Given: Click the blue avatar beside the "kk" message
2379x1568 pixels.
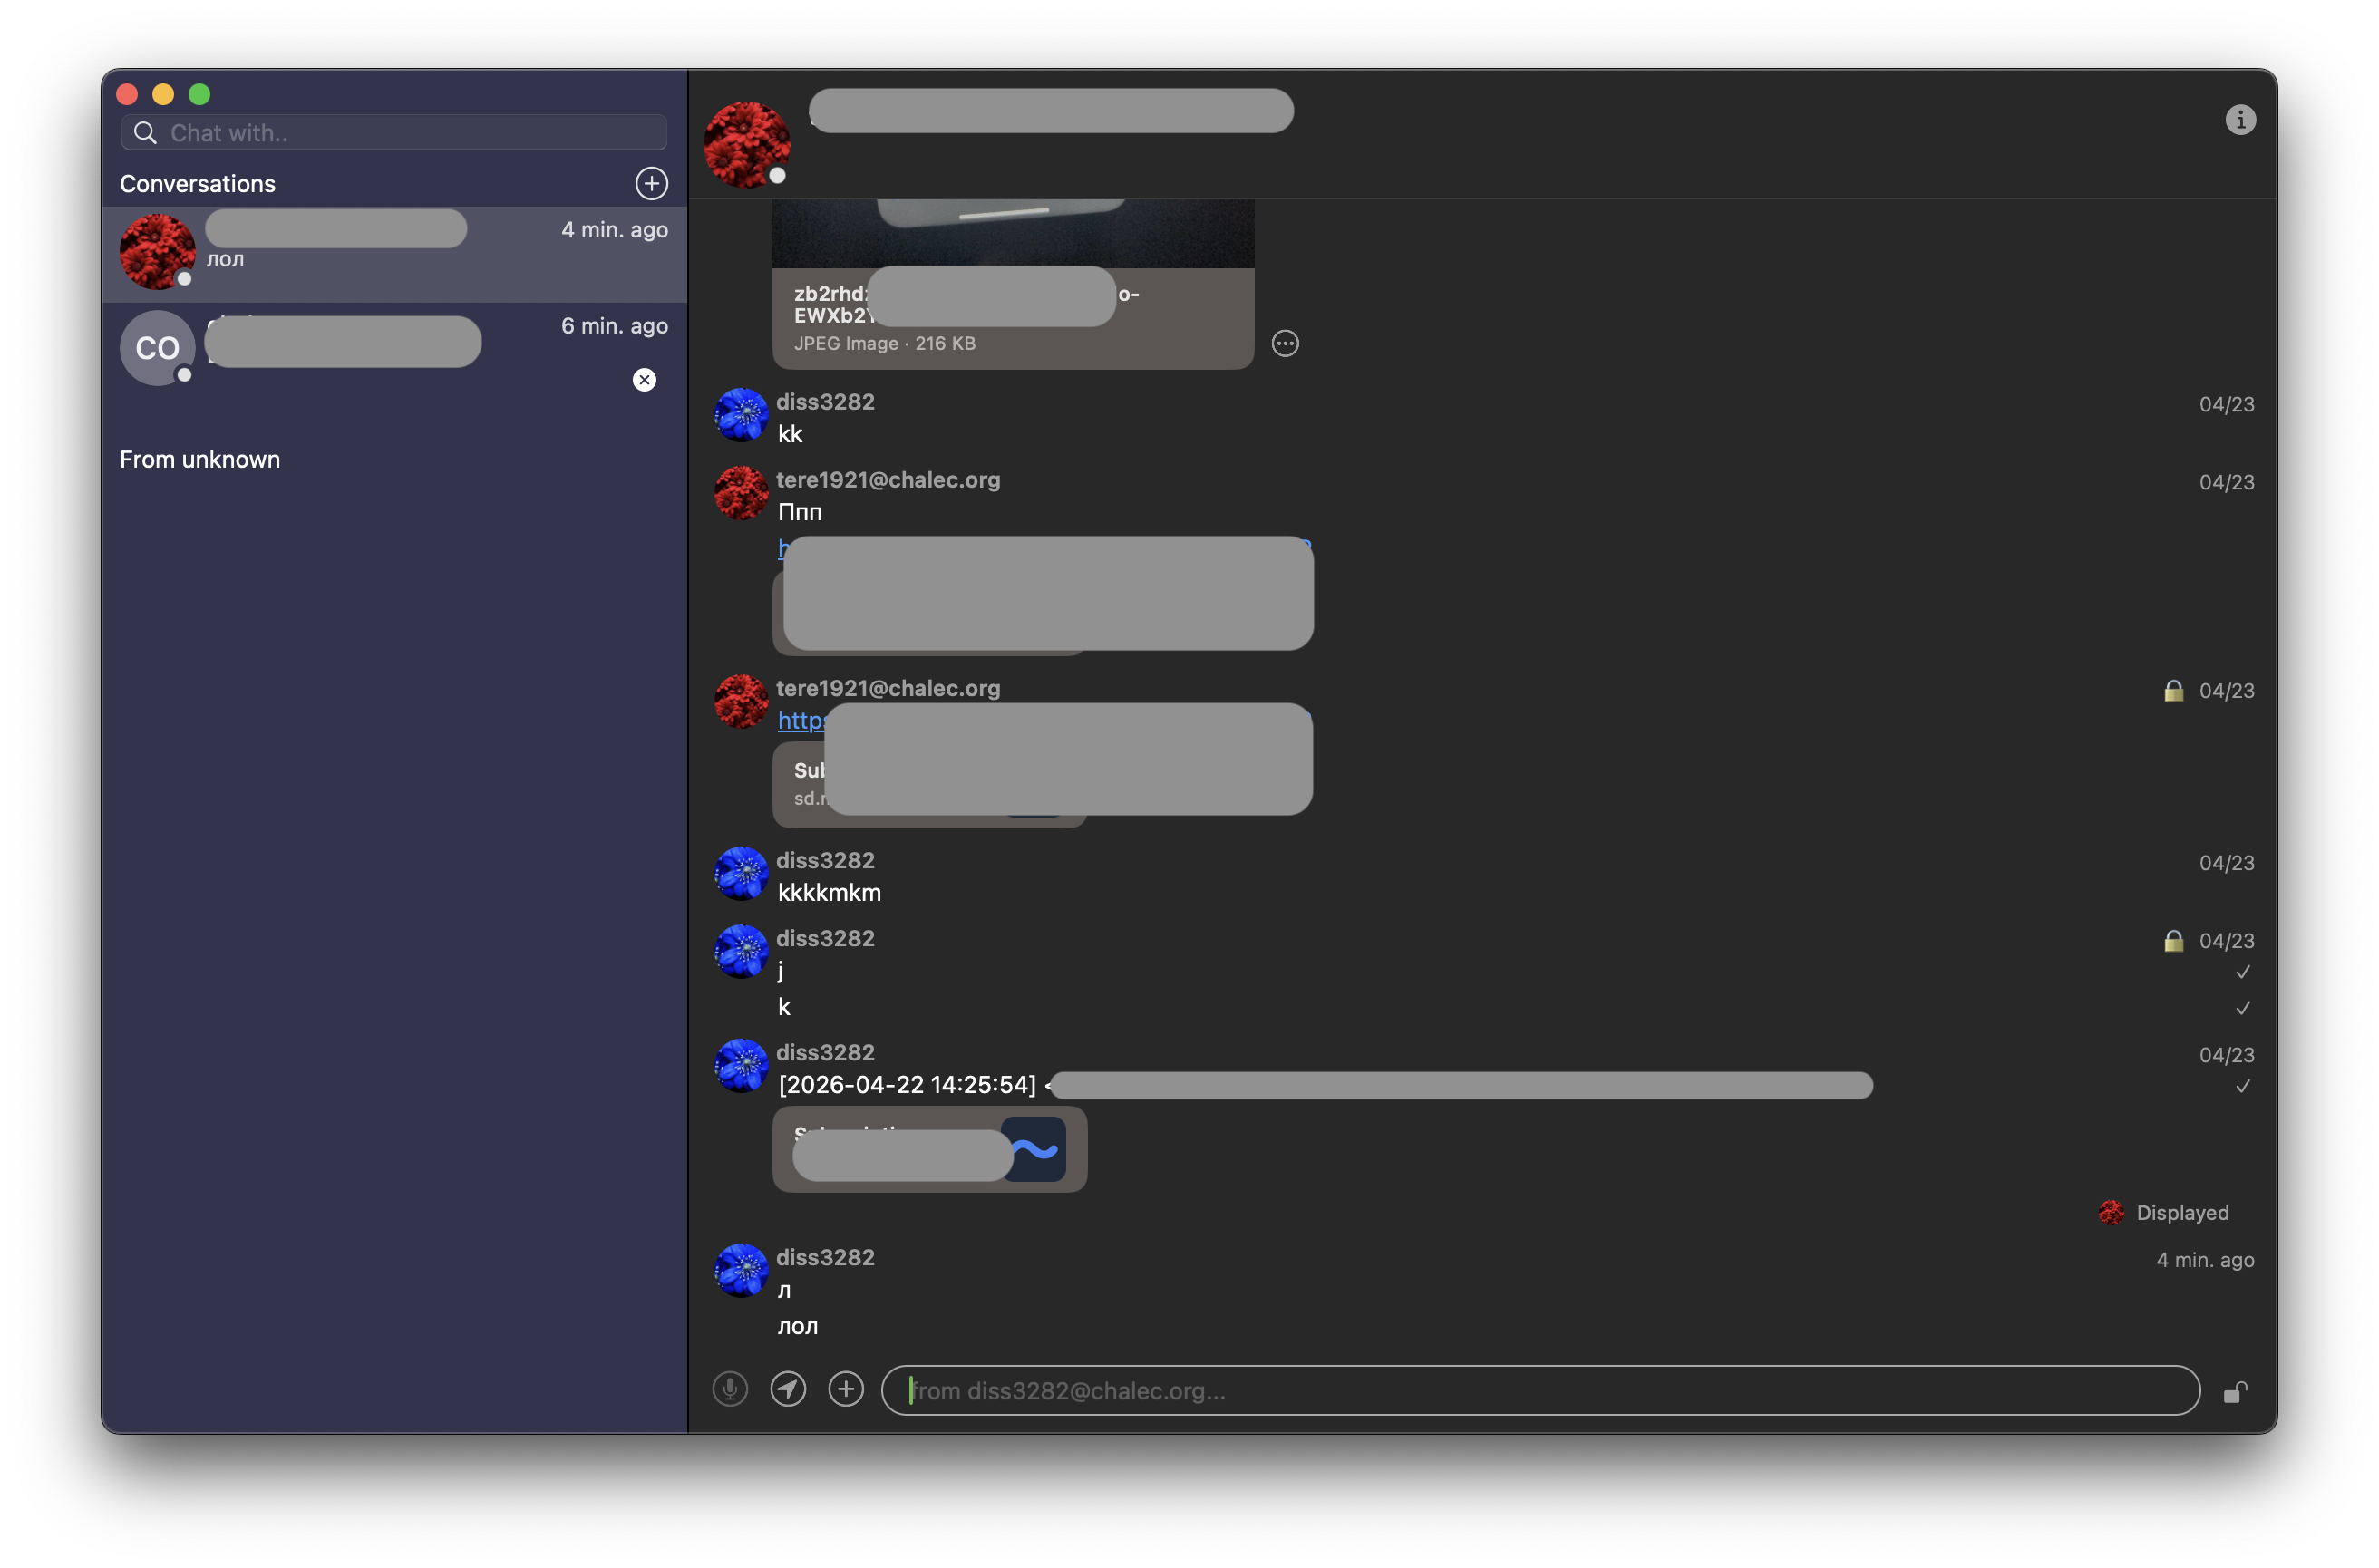Looking at the screenshot, I should 741,414.
